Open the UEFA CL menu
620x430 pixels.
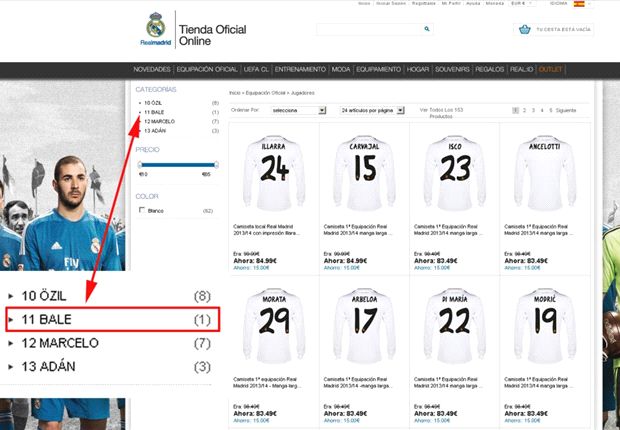pos(256,69)
